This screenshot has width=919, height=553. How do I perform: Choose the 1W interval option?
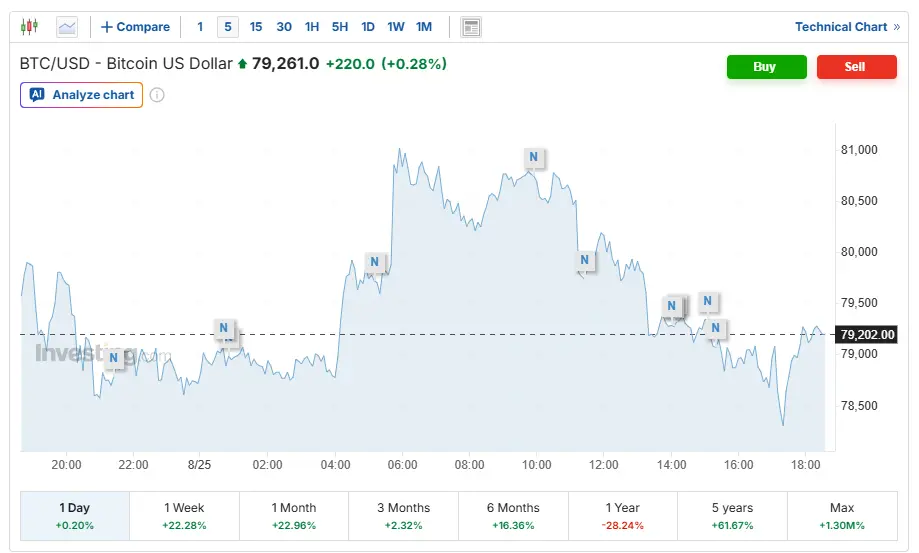[396, 27]
